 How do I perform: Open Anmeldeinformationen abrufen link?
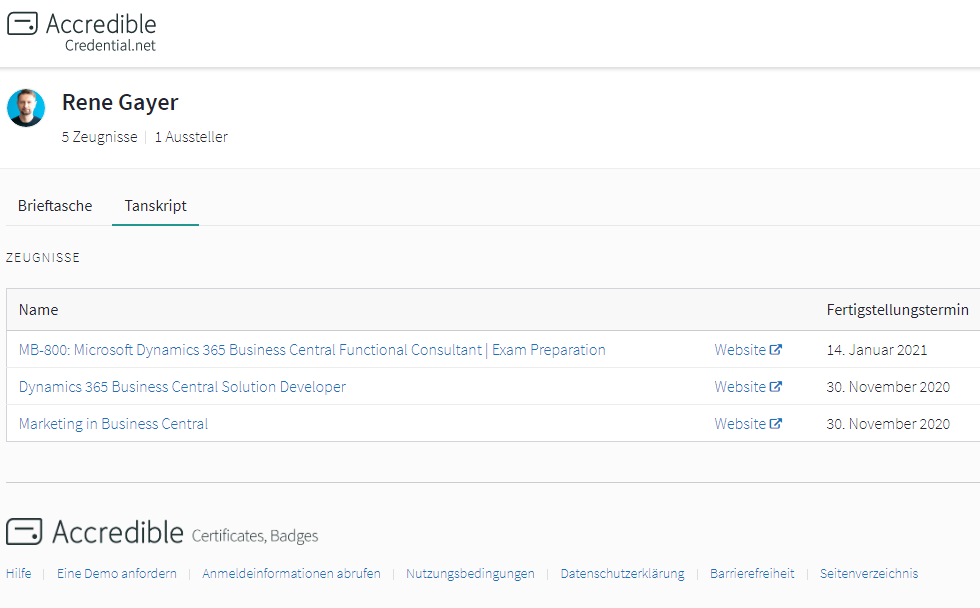coord(291,574)
